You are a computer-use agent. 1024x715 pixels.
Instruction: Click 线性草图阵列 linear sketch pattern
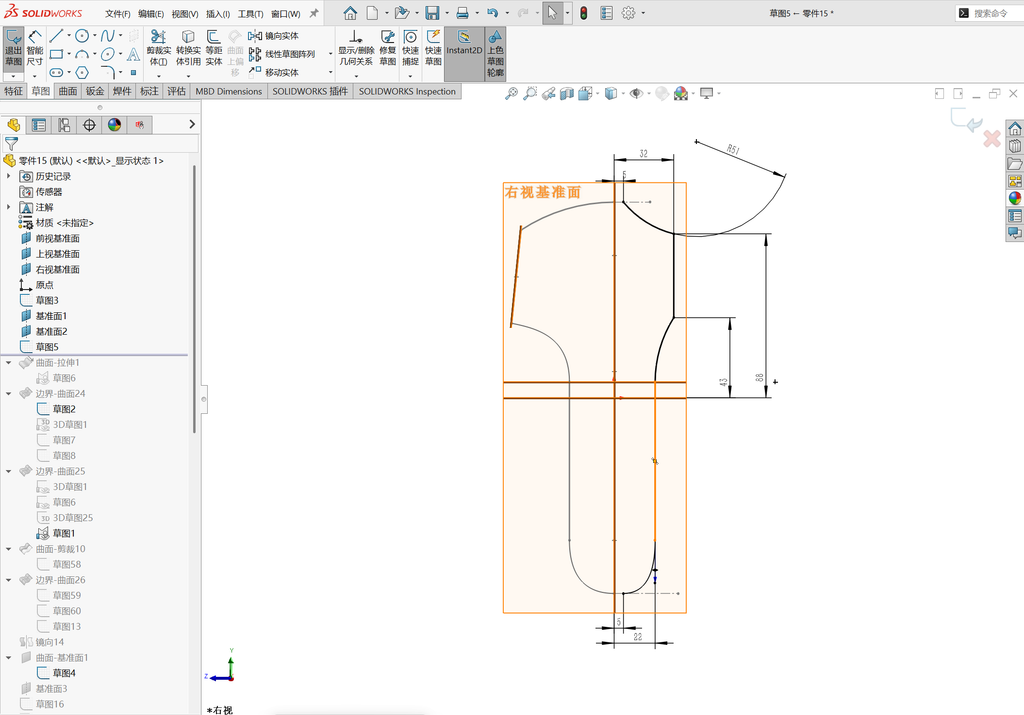click(x=282, y=54)
